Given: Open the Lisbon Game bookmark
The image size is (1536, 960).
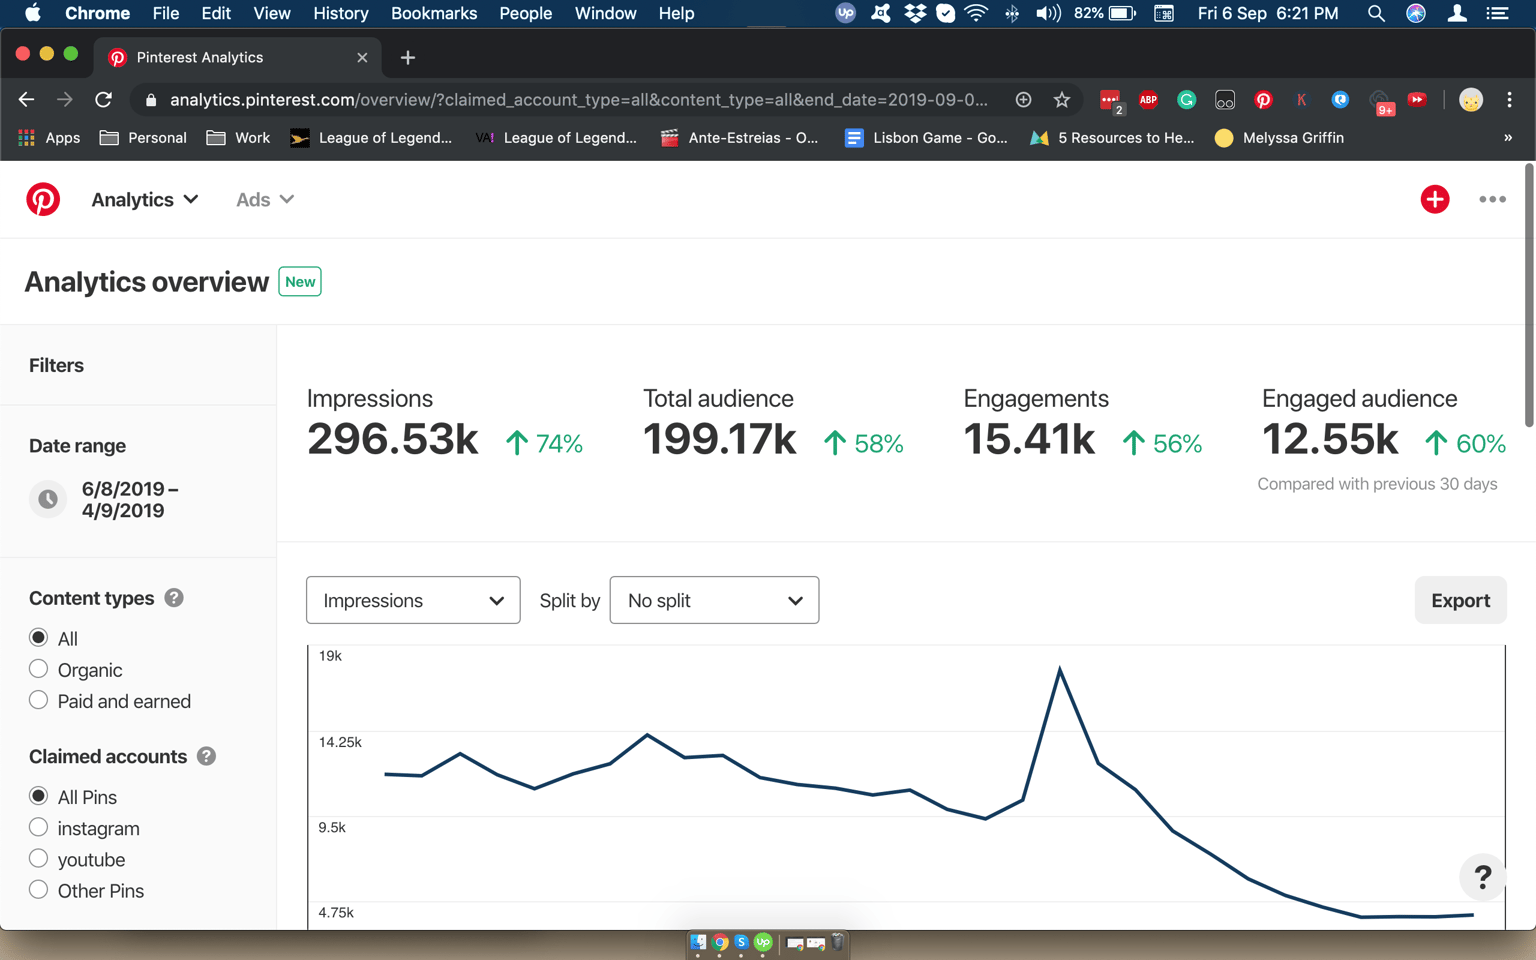Looking at the screenshot, I should [x=926, y=138].
